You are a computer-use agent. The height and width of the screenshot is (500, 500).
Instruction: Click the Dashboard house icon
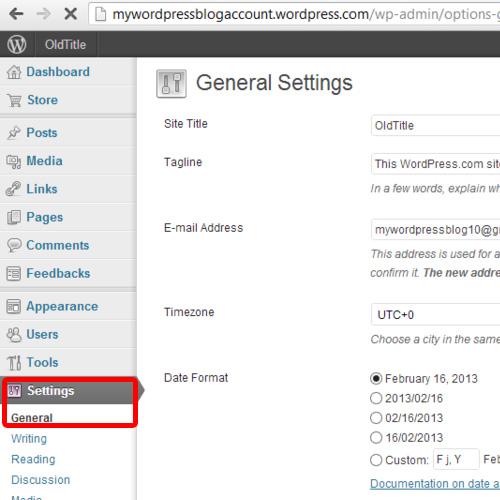(x=14, y=72)
